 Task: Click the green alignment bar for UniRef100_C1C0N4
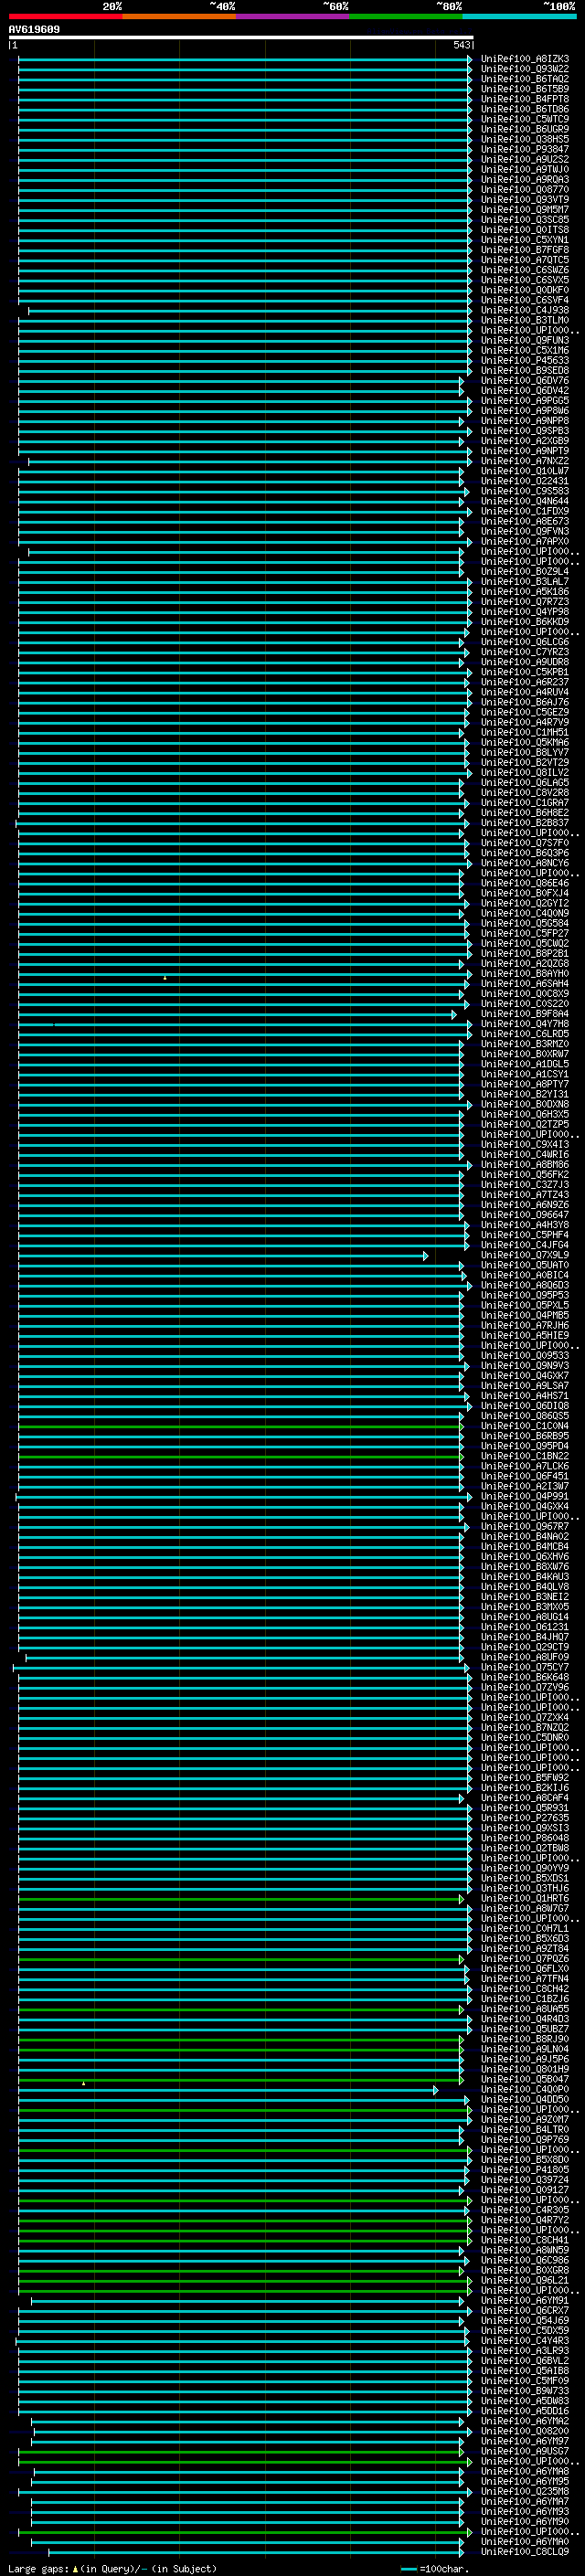coord(241,1427)
